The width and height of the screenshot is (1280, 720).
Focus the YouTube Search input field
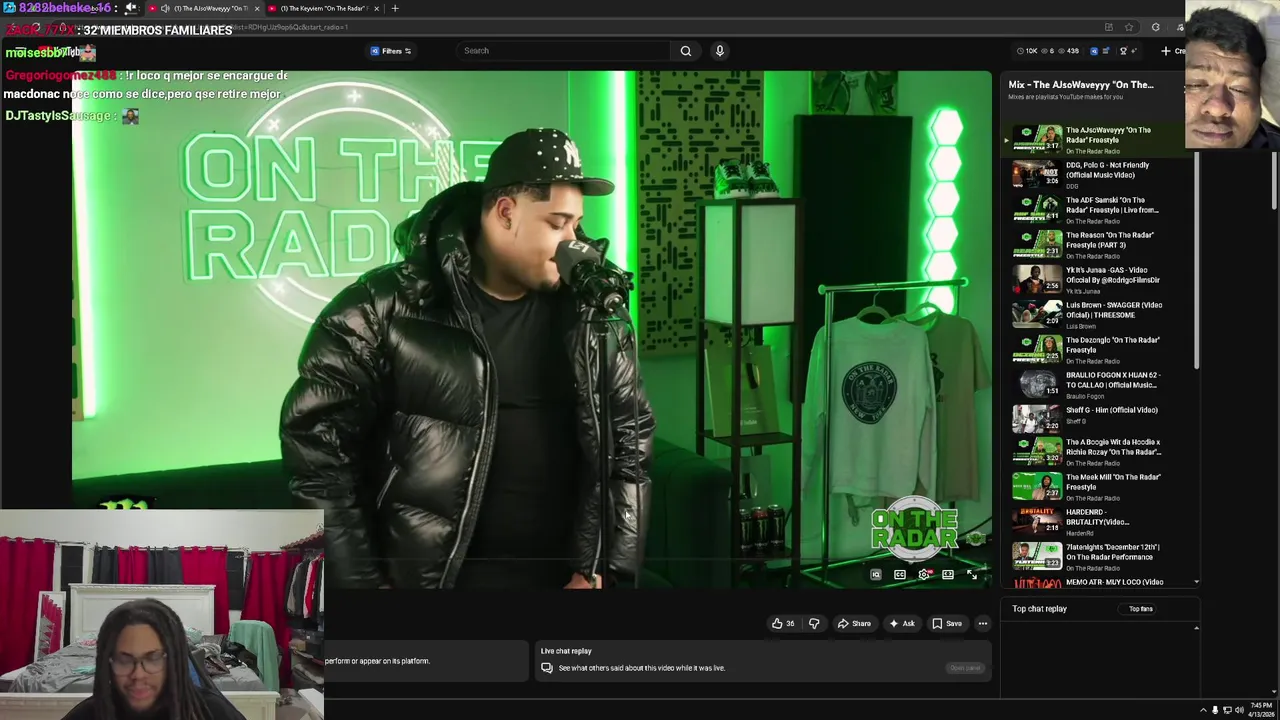565,51
